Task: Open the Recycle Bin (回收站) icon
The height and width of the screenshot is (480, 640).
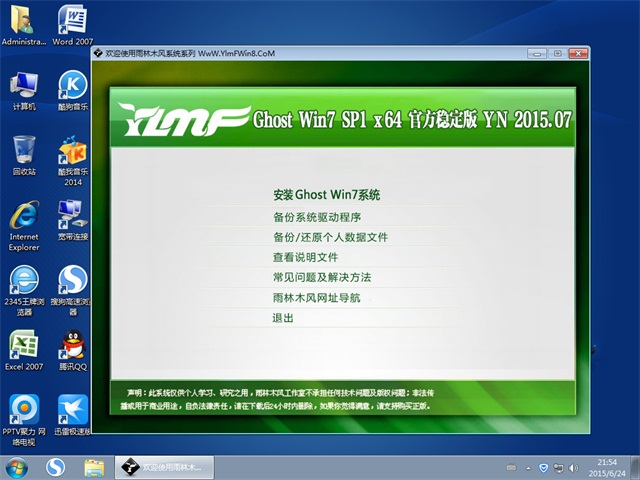Action: pyautogui.click(x=24, y=152)
